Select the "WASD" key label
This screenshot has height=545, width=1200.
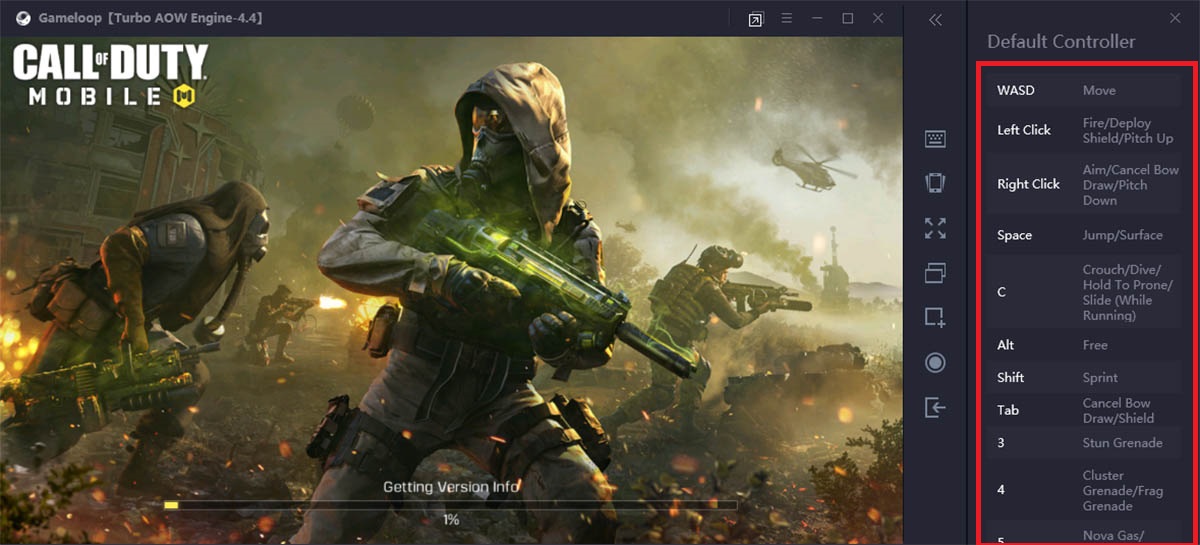(x=1016, y=90)
